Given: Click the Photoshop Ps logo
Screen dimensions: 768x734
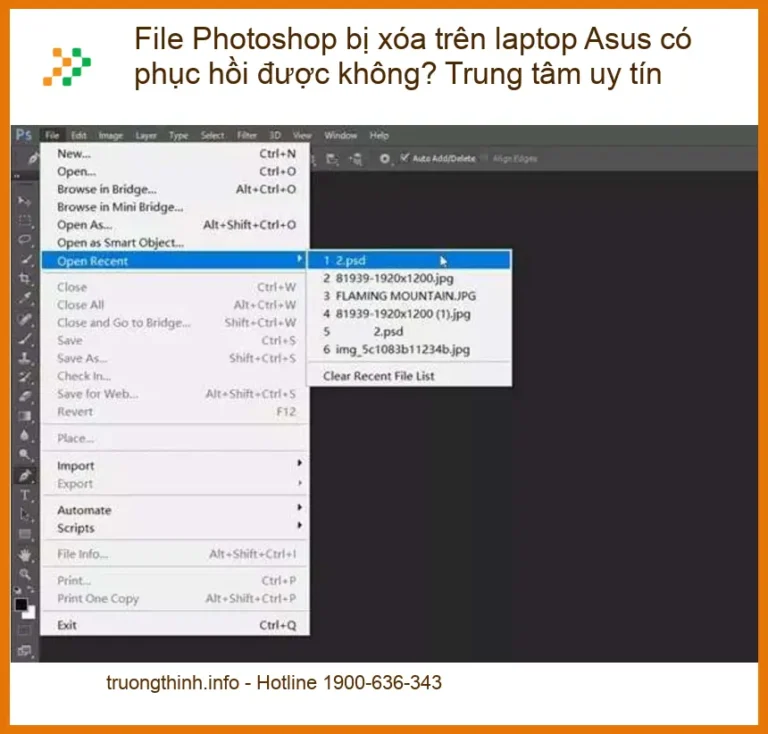Looking at the screenshot, I should pos(24,135).
